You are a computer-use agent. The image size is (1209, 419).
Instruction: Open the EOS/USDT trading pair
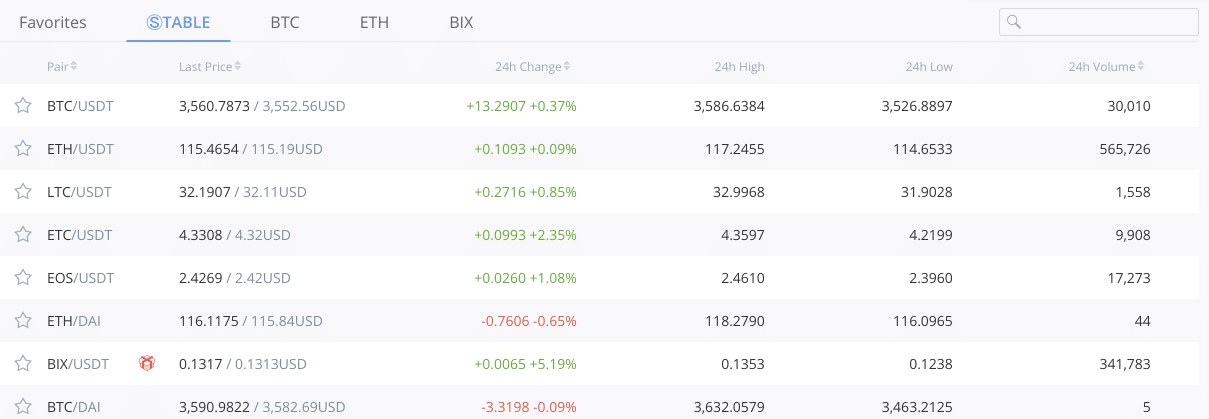point(81,278)
